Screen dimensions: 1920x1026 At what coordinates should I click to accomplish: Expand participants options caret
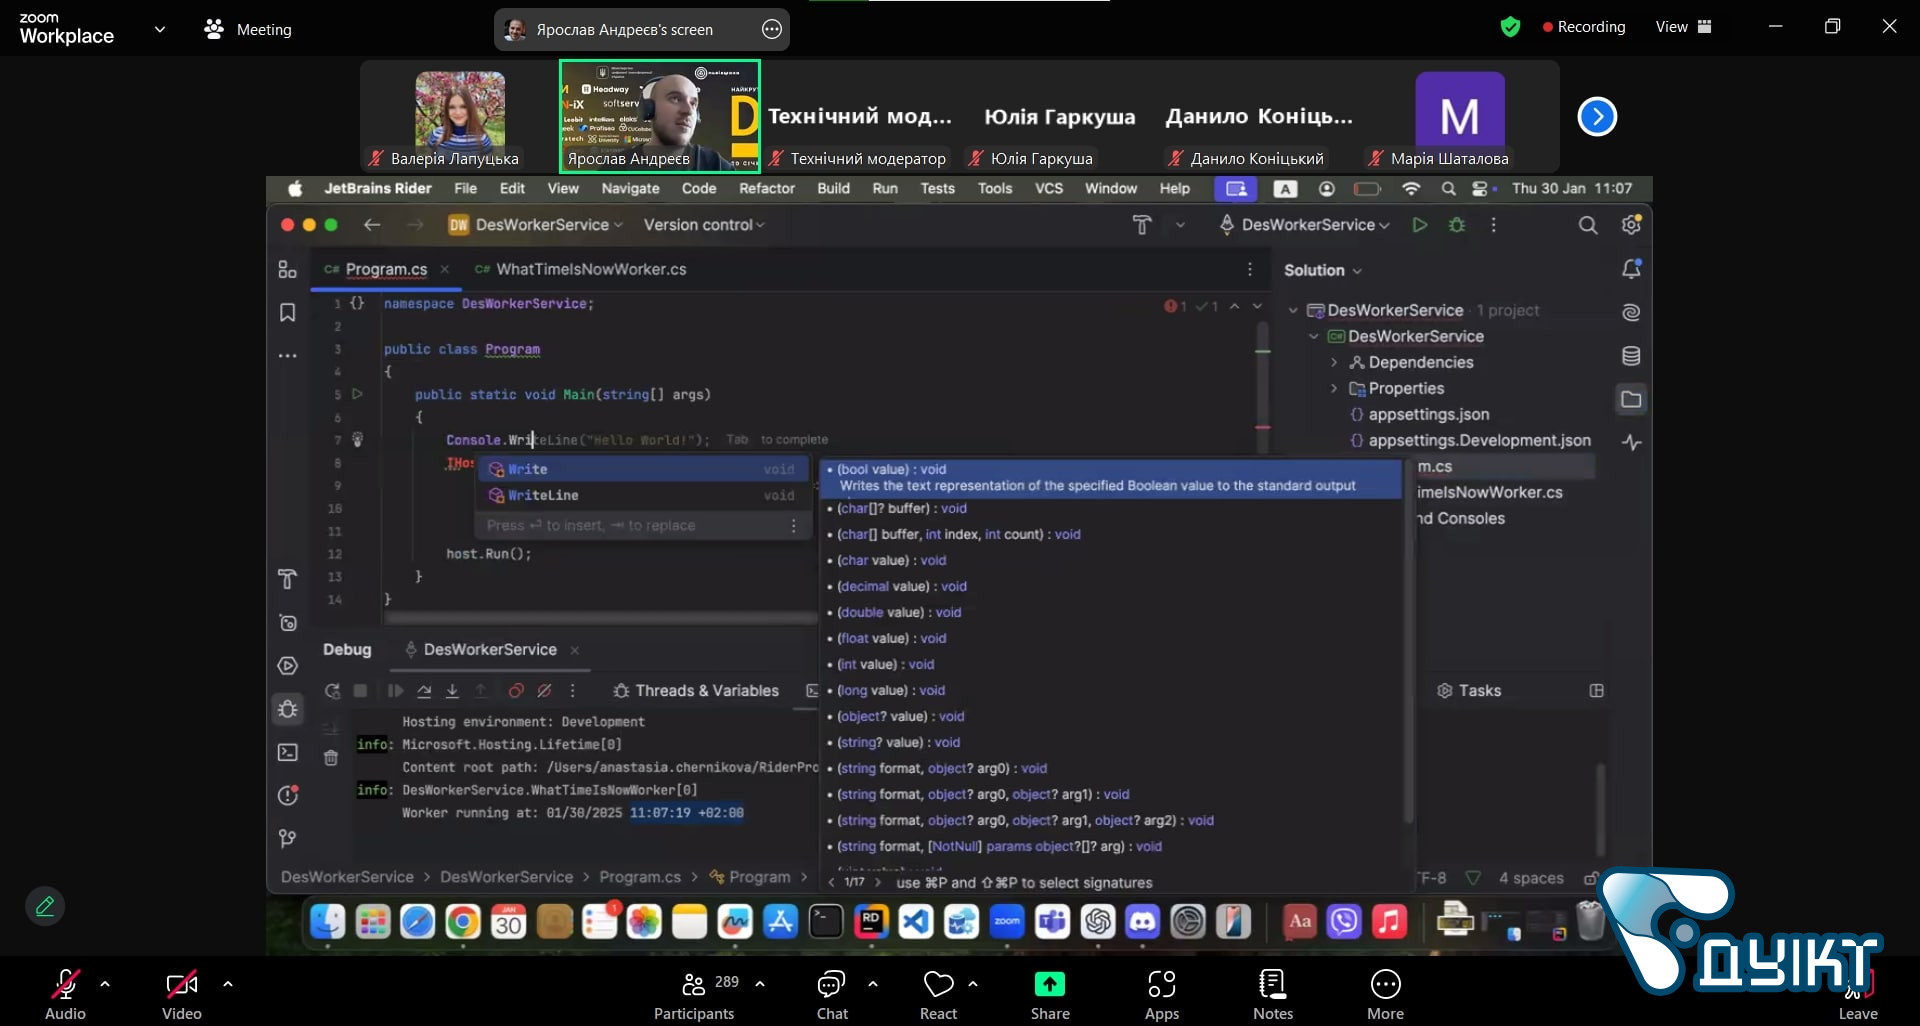click(x=760, y=984)
